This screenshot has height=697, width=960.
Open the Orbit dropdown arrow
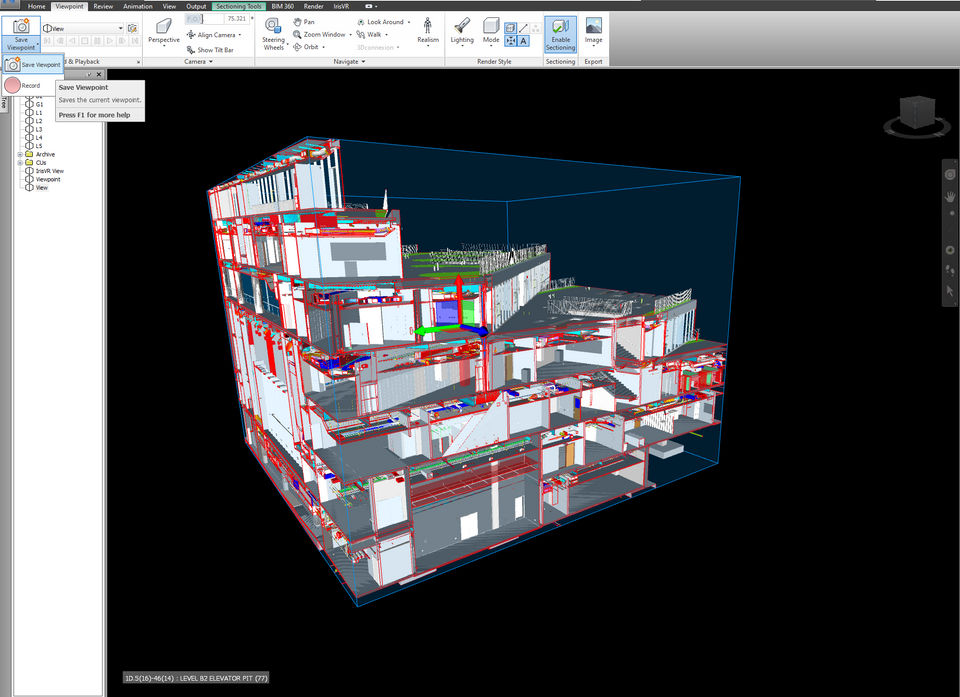click(323, 47)
